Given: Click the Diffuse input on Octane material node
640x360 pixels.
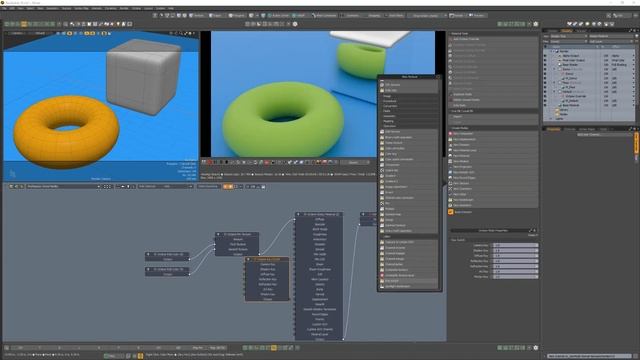Looking at the screenshot, I should click(320, 220).
